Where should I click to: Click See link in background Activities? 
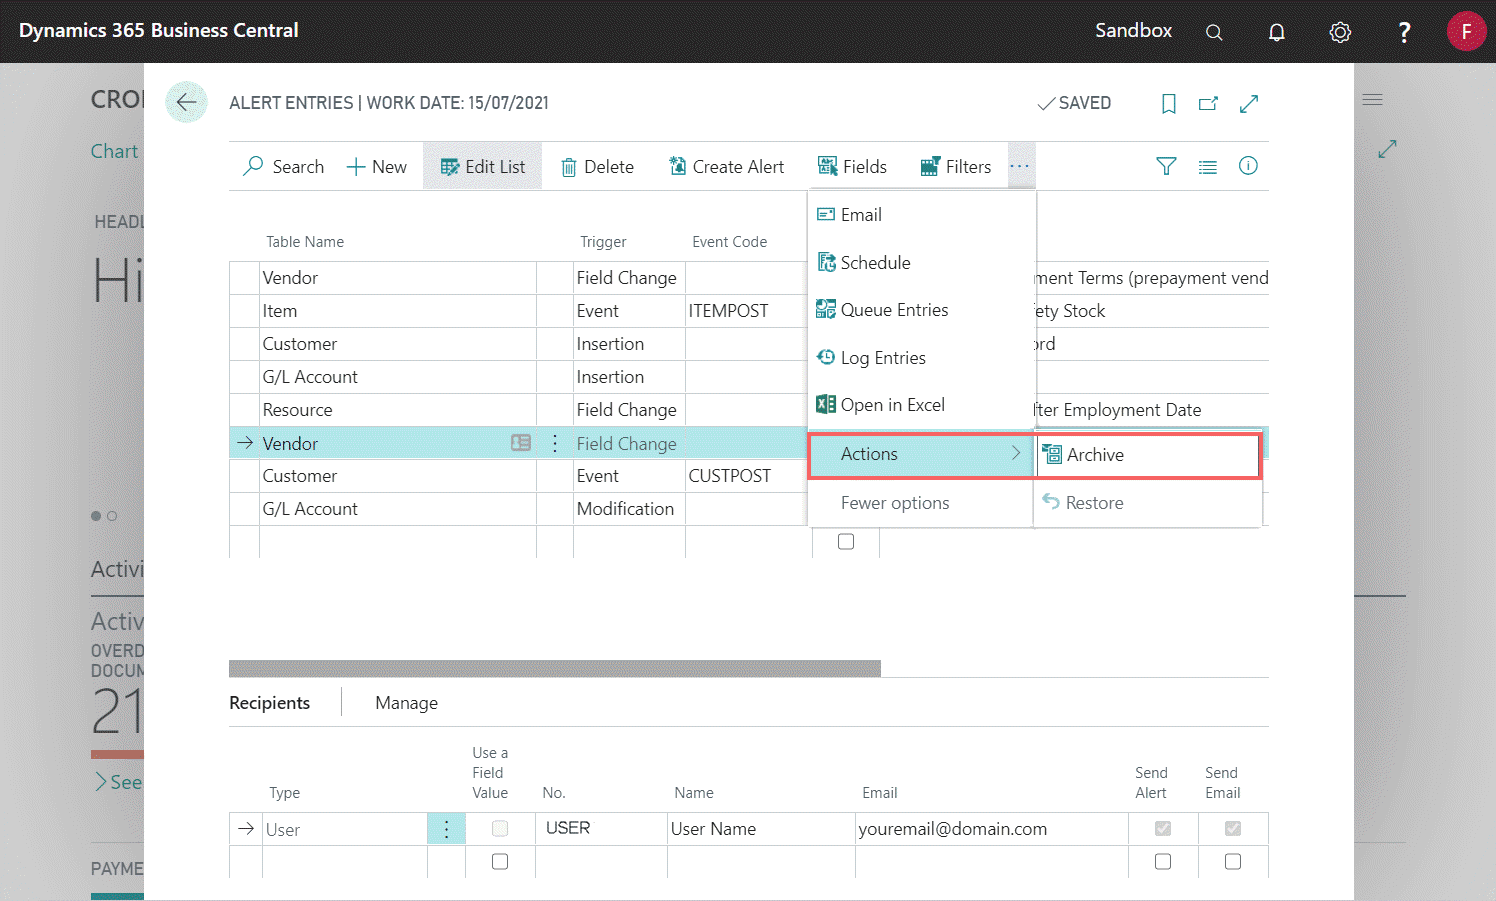[x=118, y=782]
